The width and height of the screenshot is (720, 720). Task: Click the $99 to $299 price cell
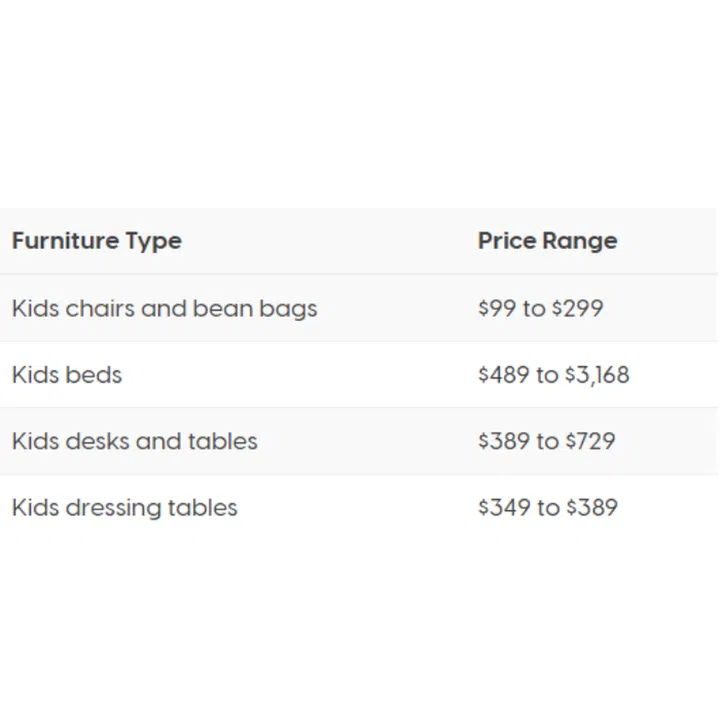(x=540, y=308)
